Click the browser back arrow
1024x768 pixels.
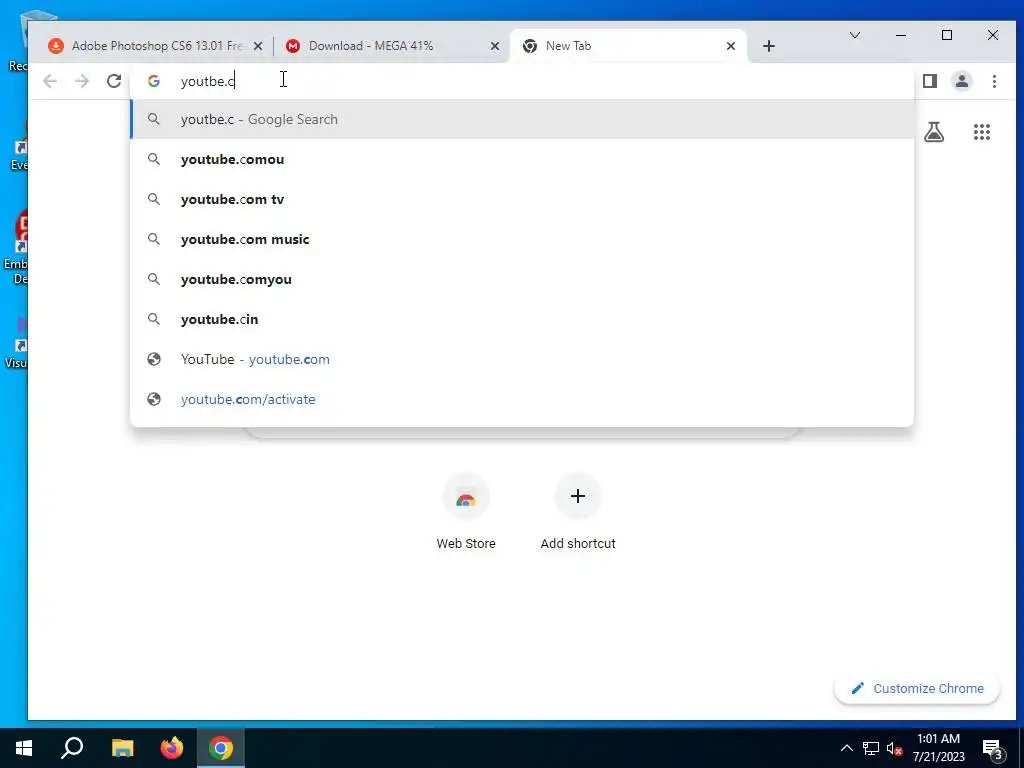tap(50, 81)
